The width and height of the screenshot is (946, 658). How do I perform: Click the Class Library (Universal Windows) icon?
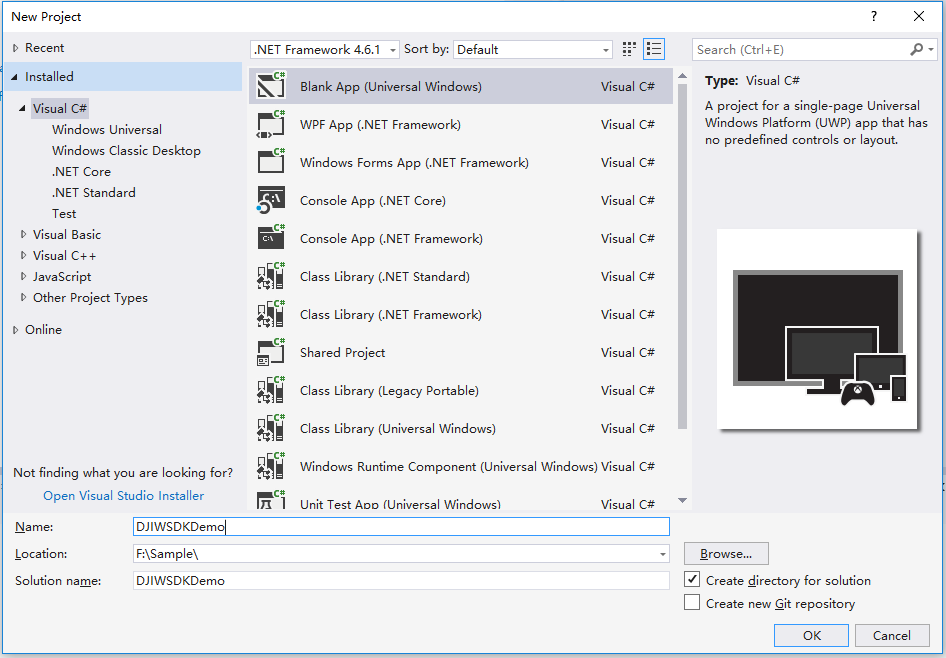(x=271, y=428)
